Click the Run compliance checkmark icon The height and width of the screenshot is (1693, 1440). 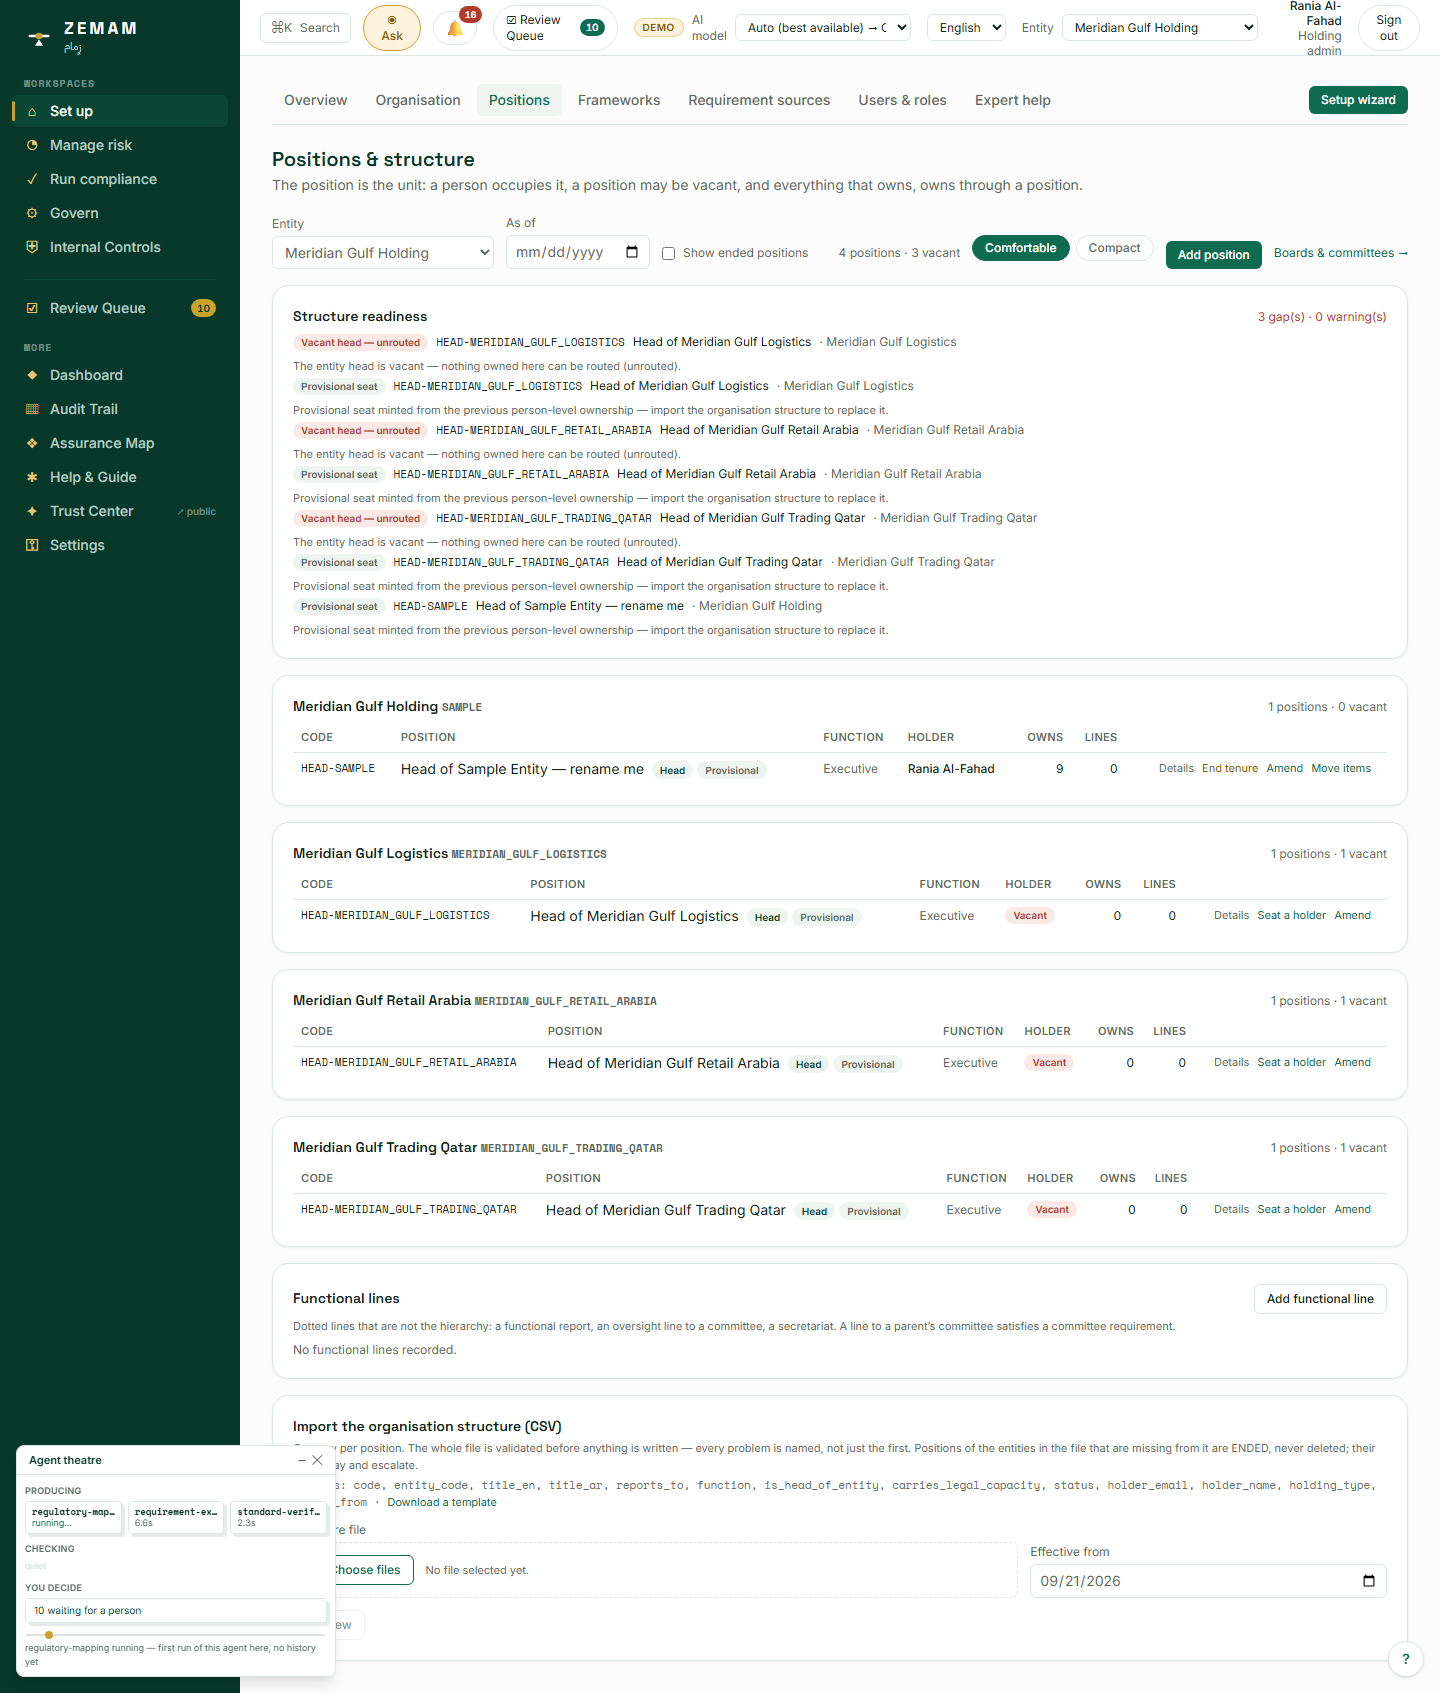pos(32,179)
